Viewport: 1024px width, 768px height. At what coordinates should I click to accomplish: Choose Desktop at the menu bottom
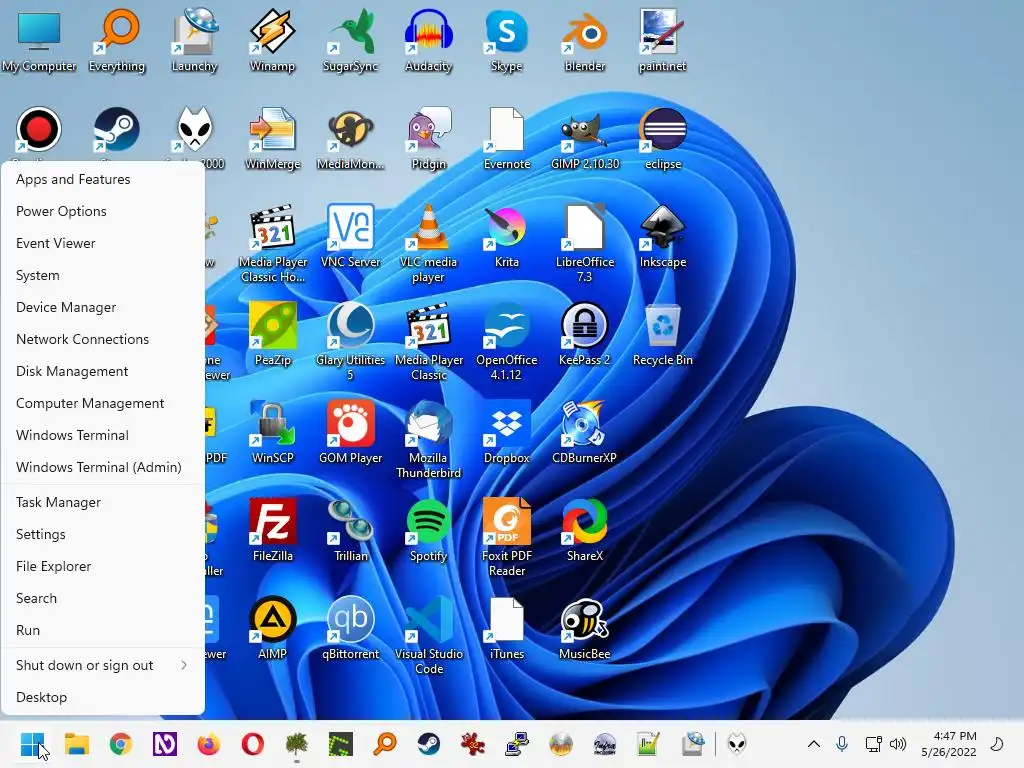click(x=103, y=697)
